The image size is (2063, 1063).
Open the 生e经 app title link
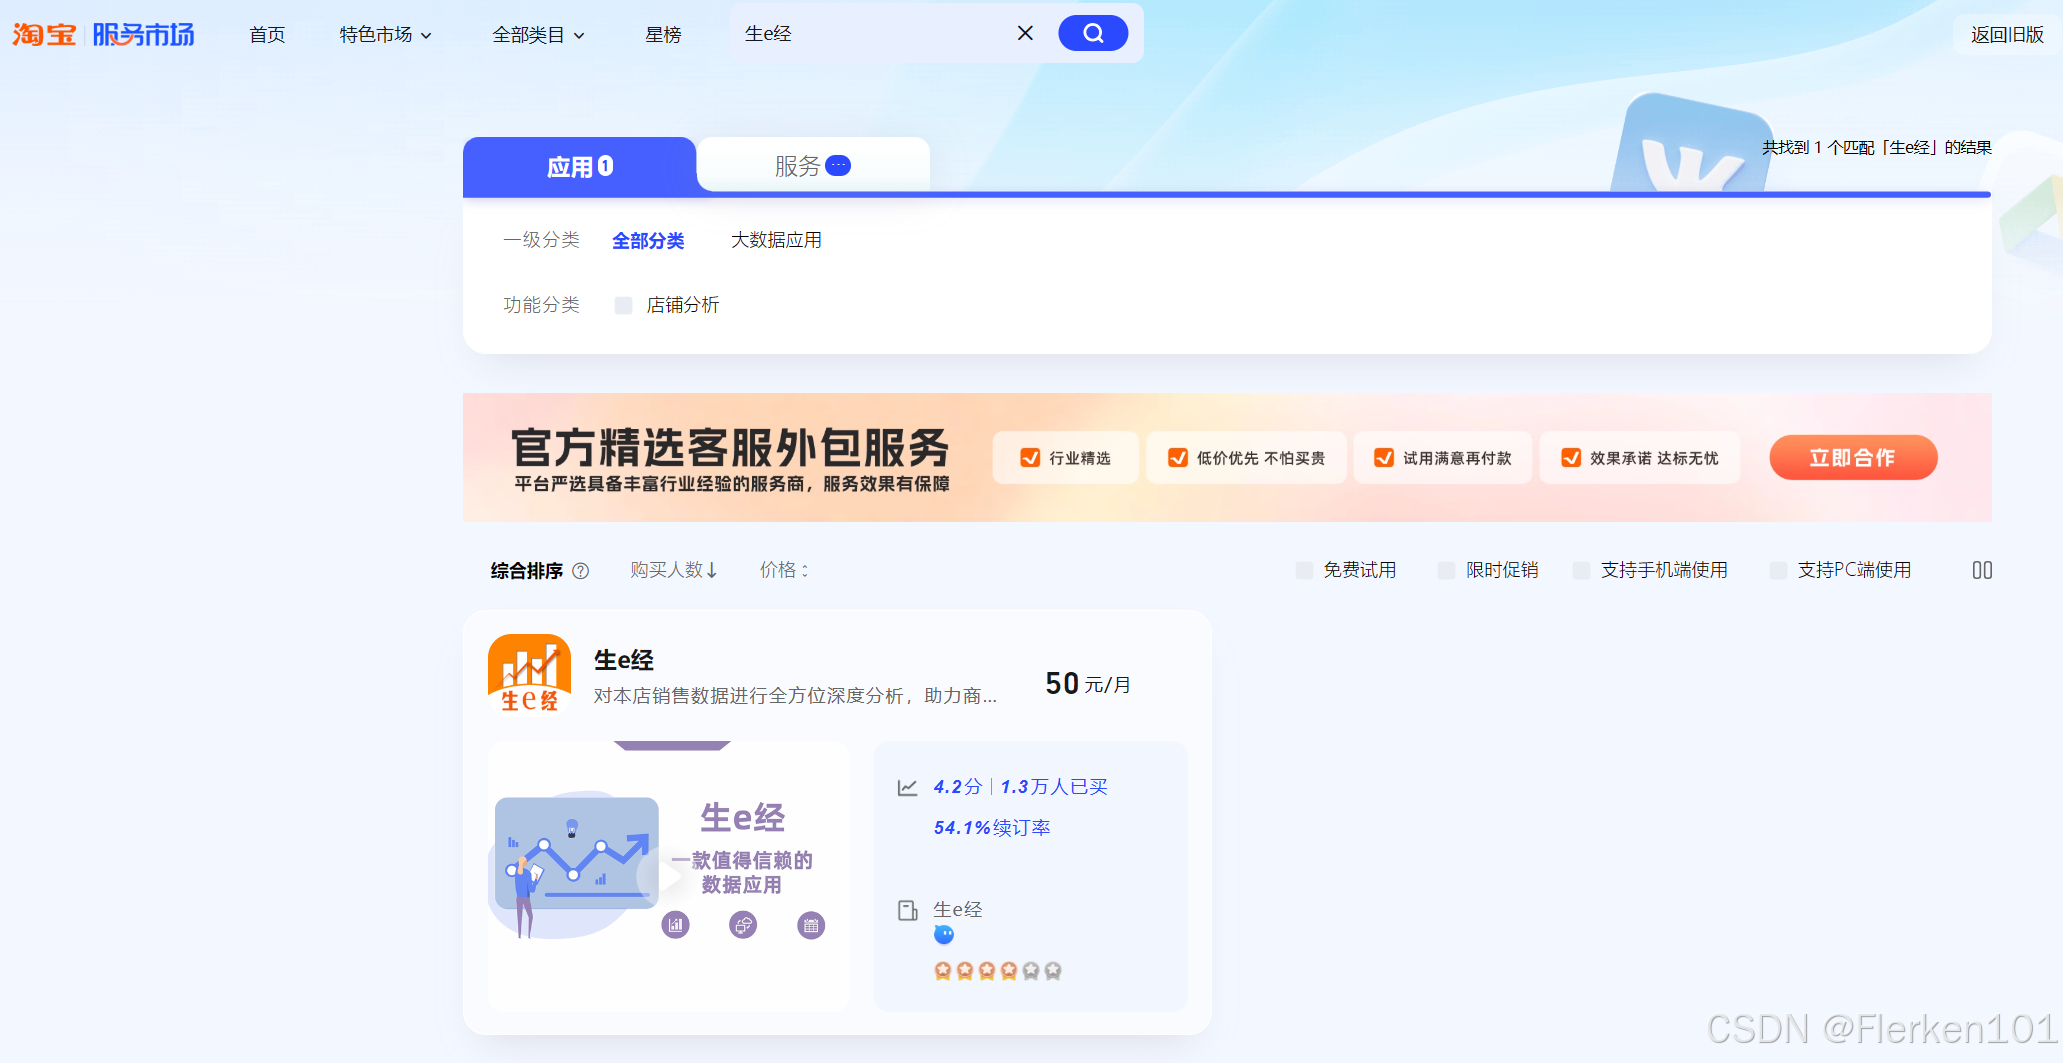click(x=624, y=660)
